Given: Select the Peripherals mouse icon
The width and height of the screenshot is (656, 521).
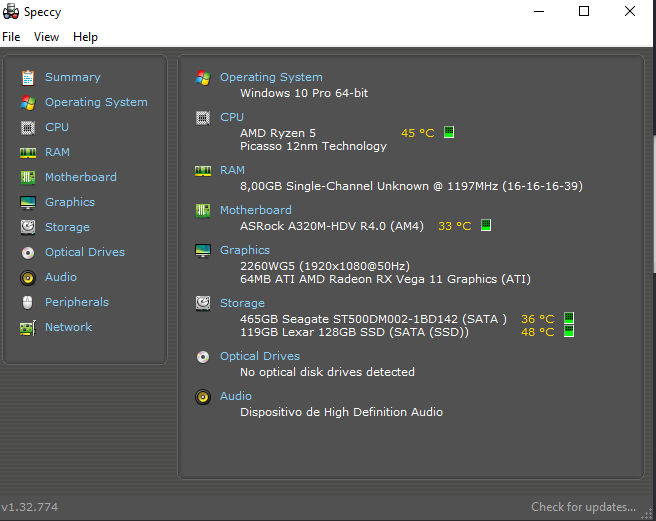Looking at the screenshot, I should pyautogui.click(x=28, y=302).
